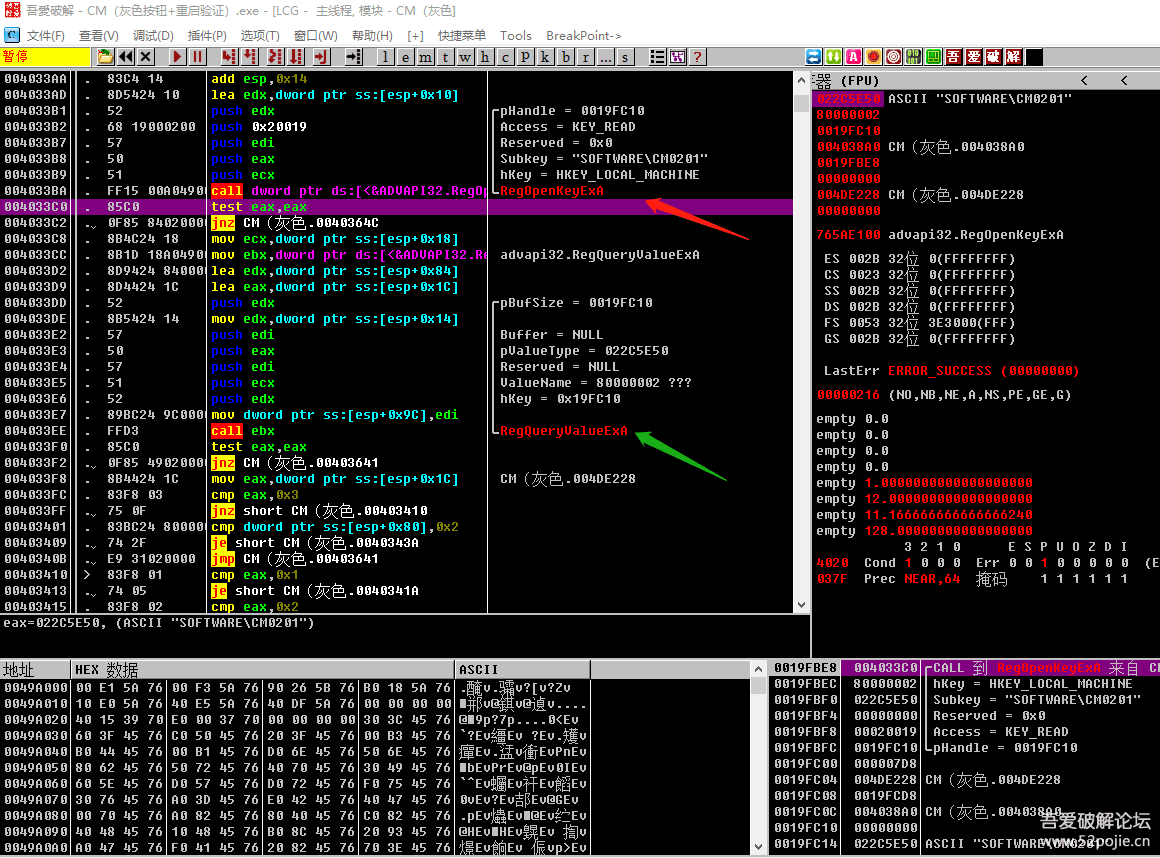The image size is (1160, 858).
Task: Open call stack with 'k' button
Action: tap(546, 57)
